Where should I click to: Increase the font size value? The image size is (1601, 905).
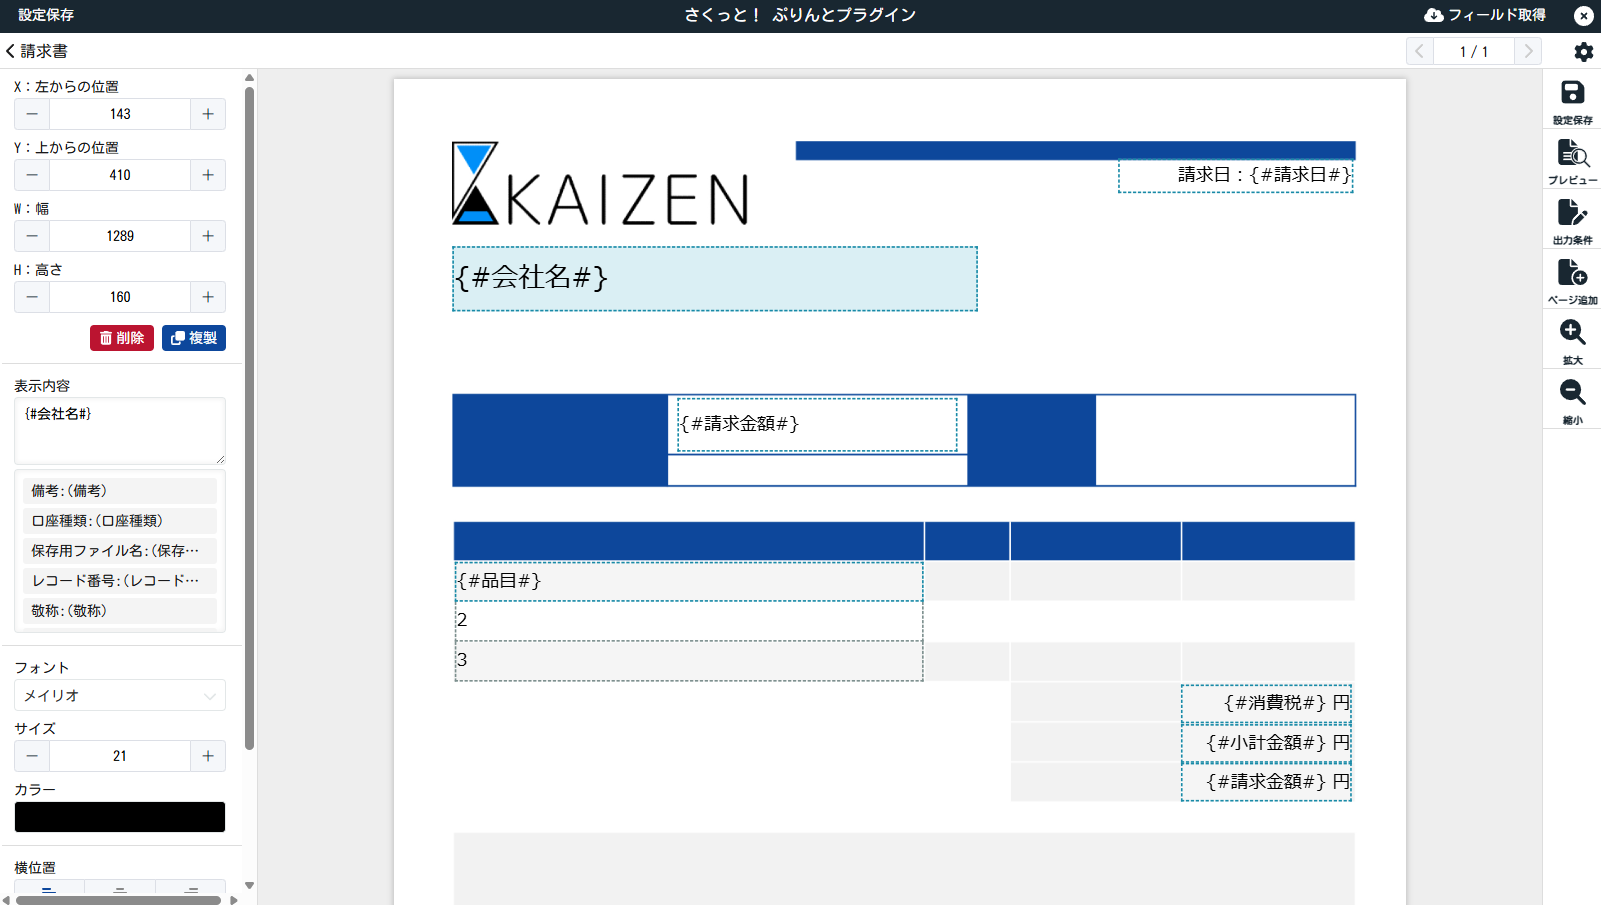point(208,756)
